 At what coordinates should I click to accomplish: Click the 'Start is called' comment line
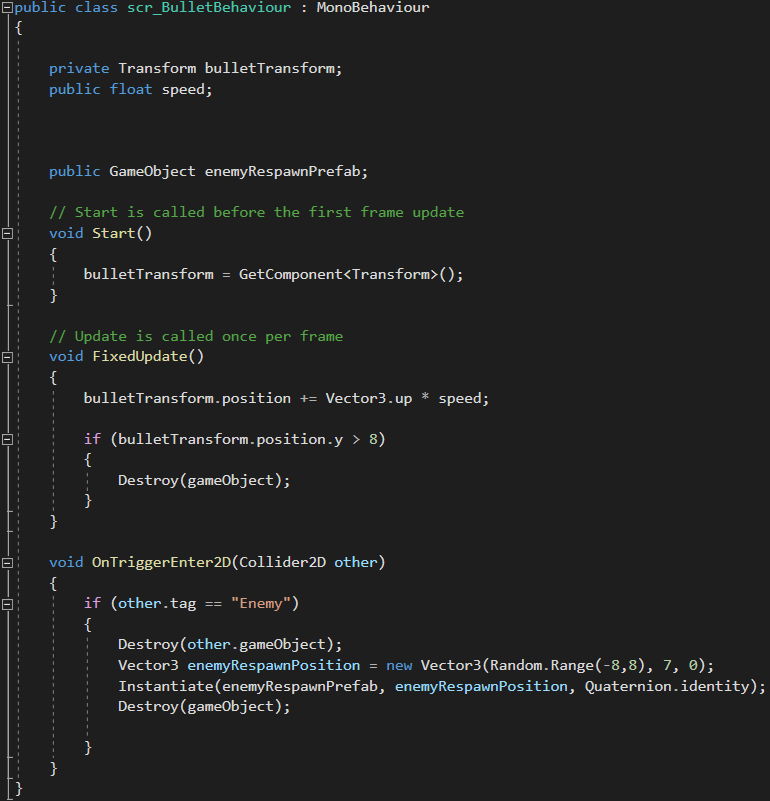coord(256,212)
